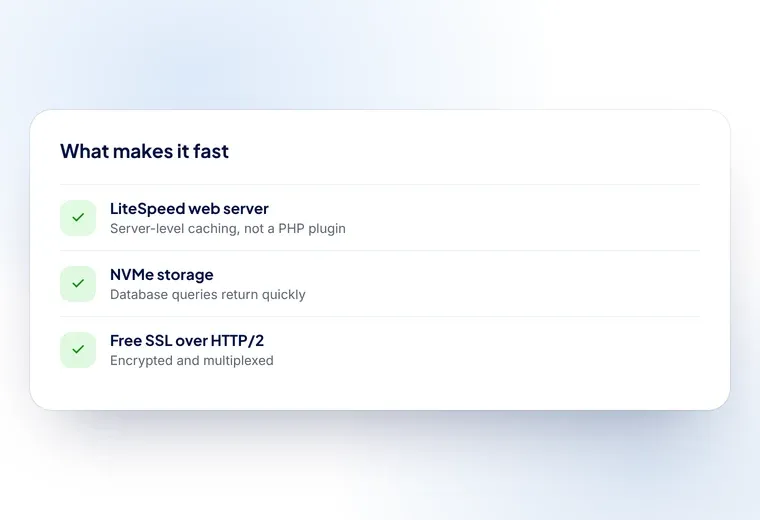Viewport: 760px width, 520px height.
Task: Click 'Database queries return quickly' description
Action: [207, 295]
